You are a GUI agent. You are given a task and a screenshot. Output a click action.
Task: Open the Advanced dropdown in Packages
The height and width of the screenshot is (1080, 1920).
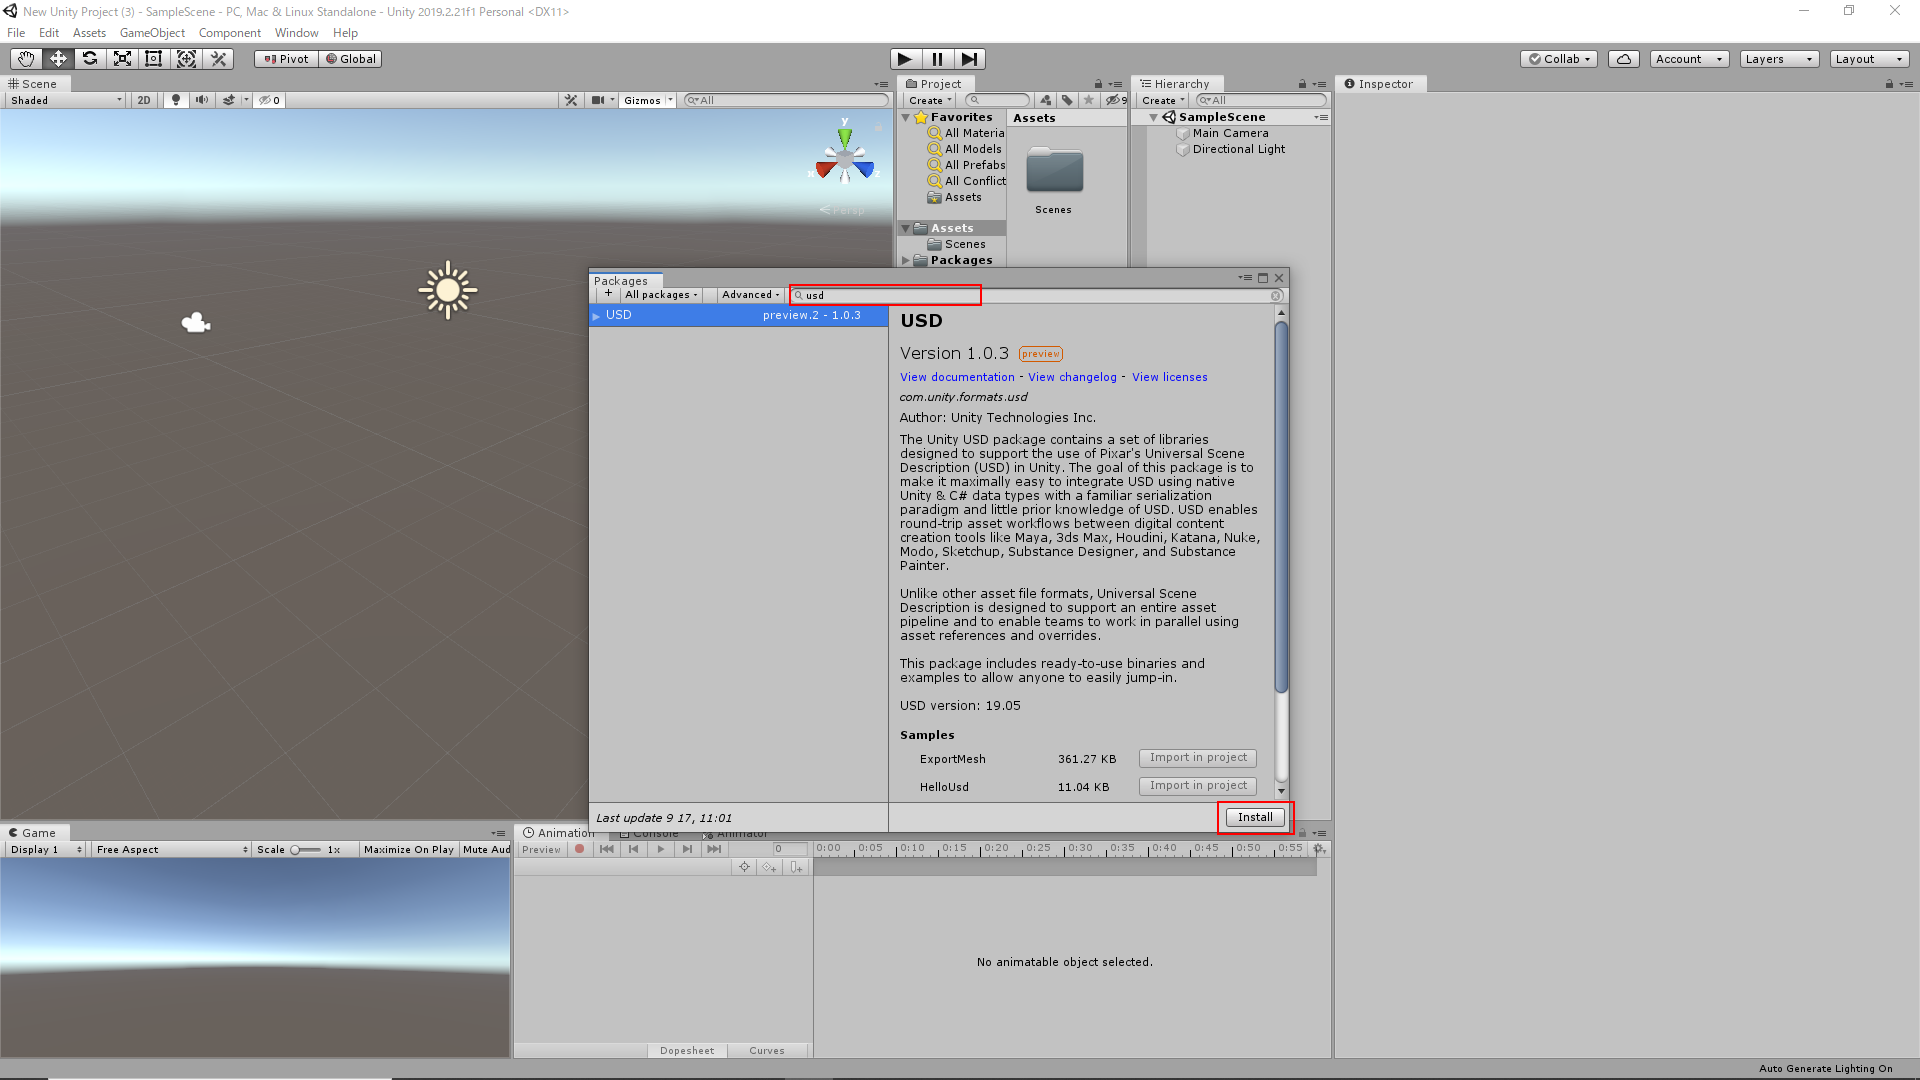click(x=750, y=295)
